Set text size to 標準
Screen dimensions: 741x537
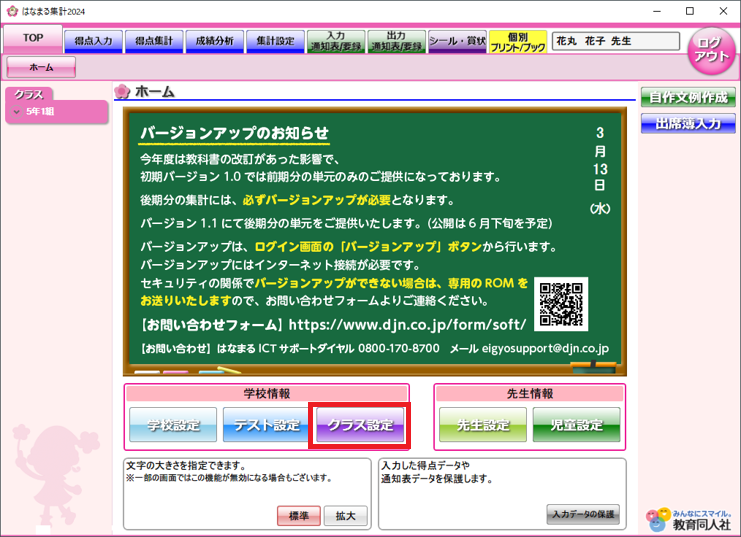click(x=299, y=516)
